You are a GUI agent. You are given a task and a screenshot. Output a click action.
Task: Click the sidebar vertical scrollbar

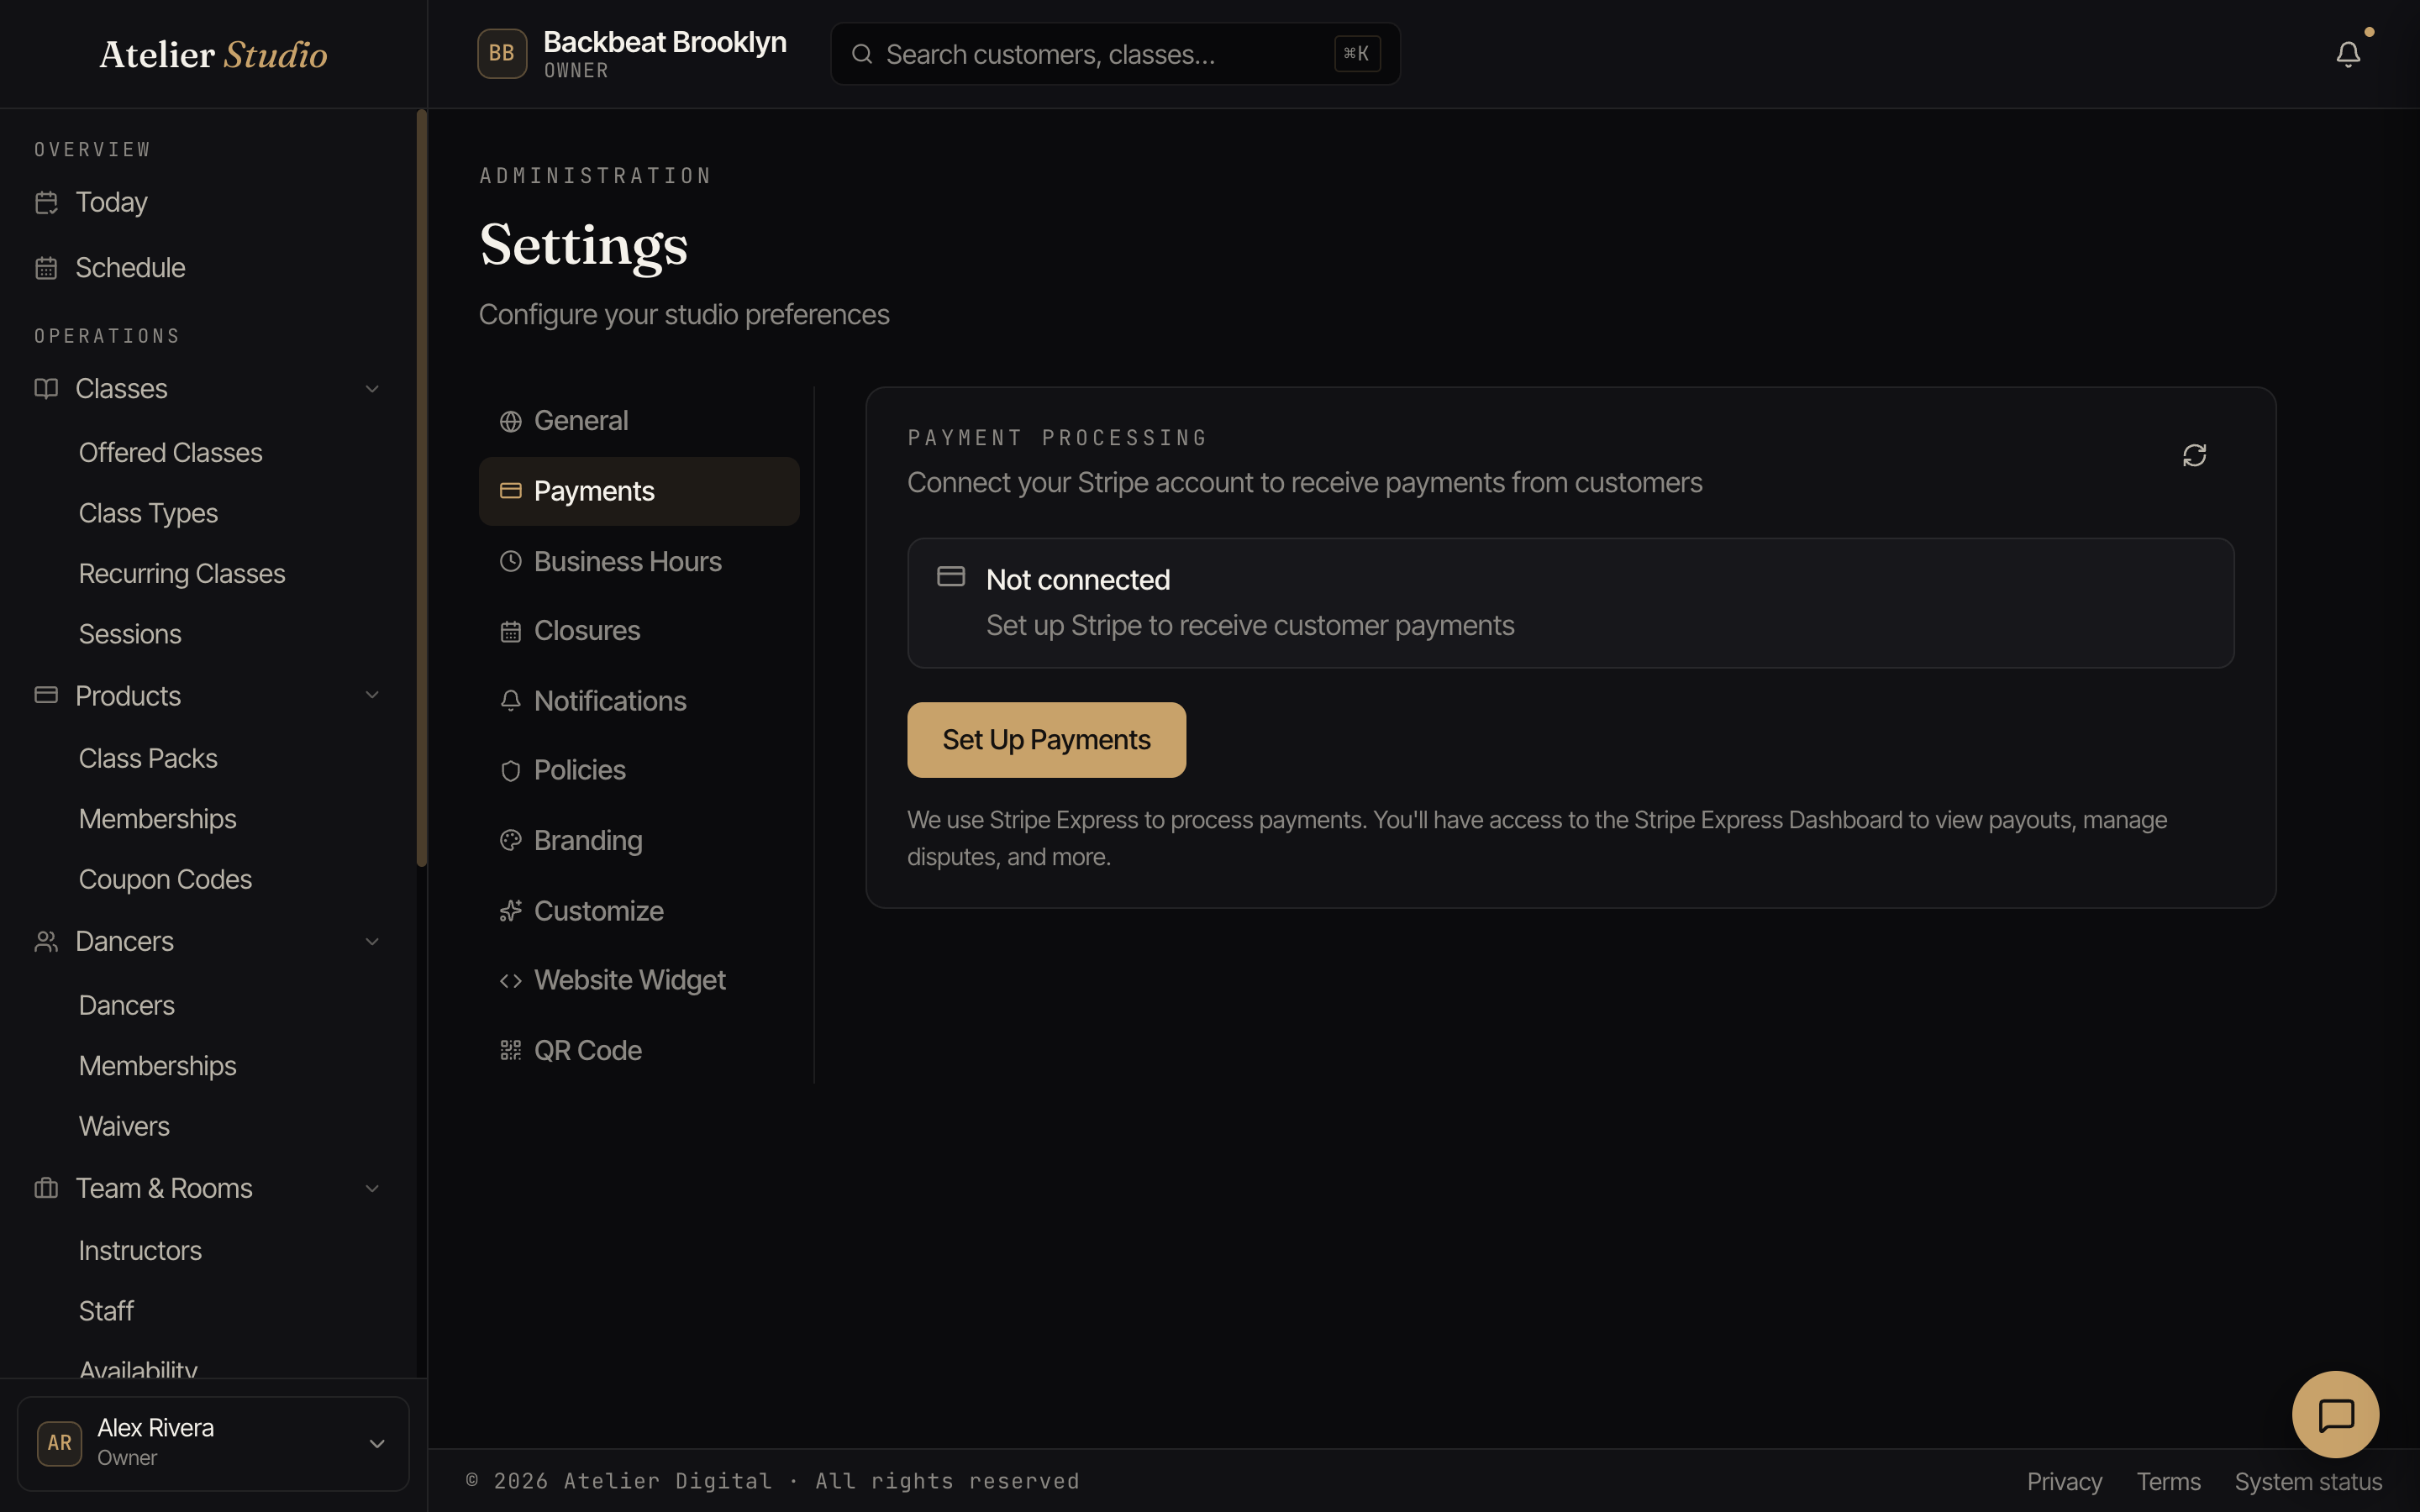(422, 488)
